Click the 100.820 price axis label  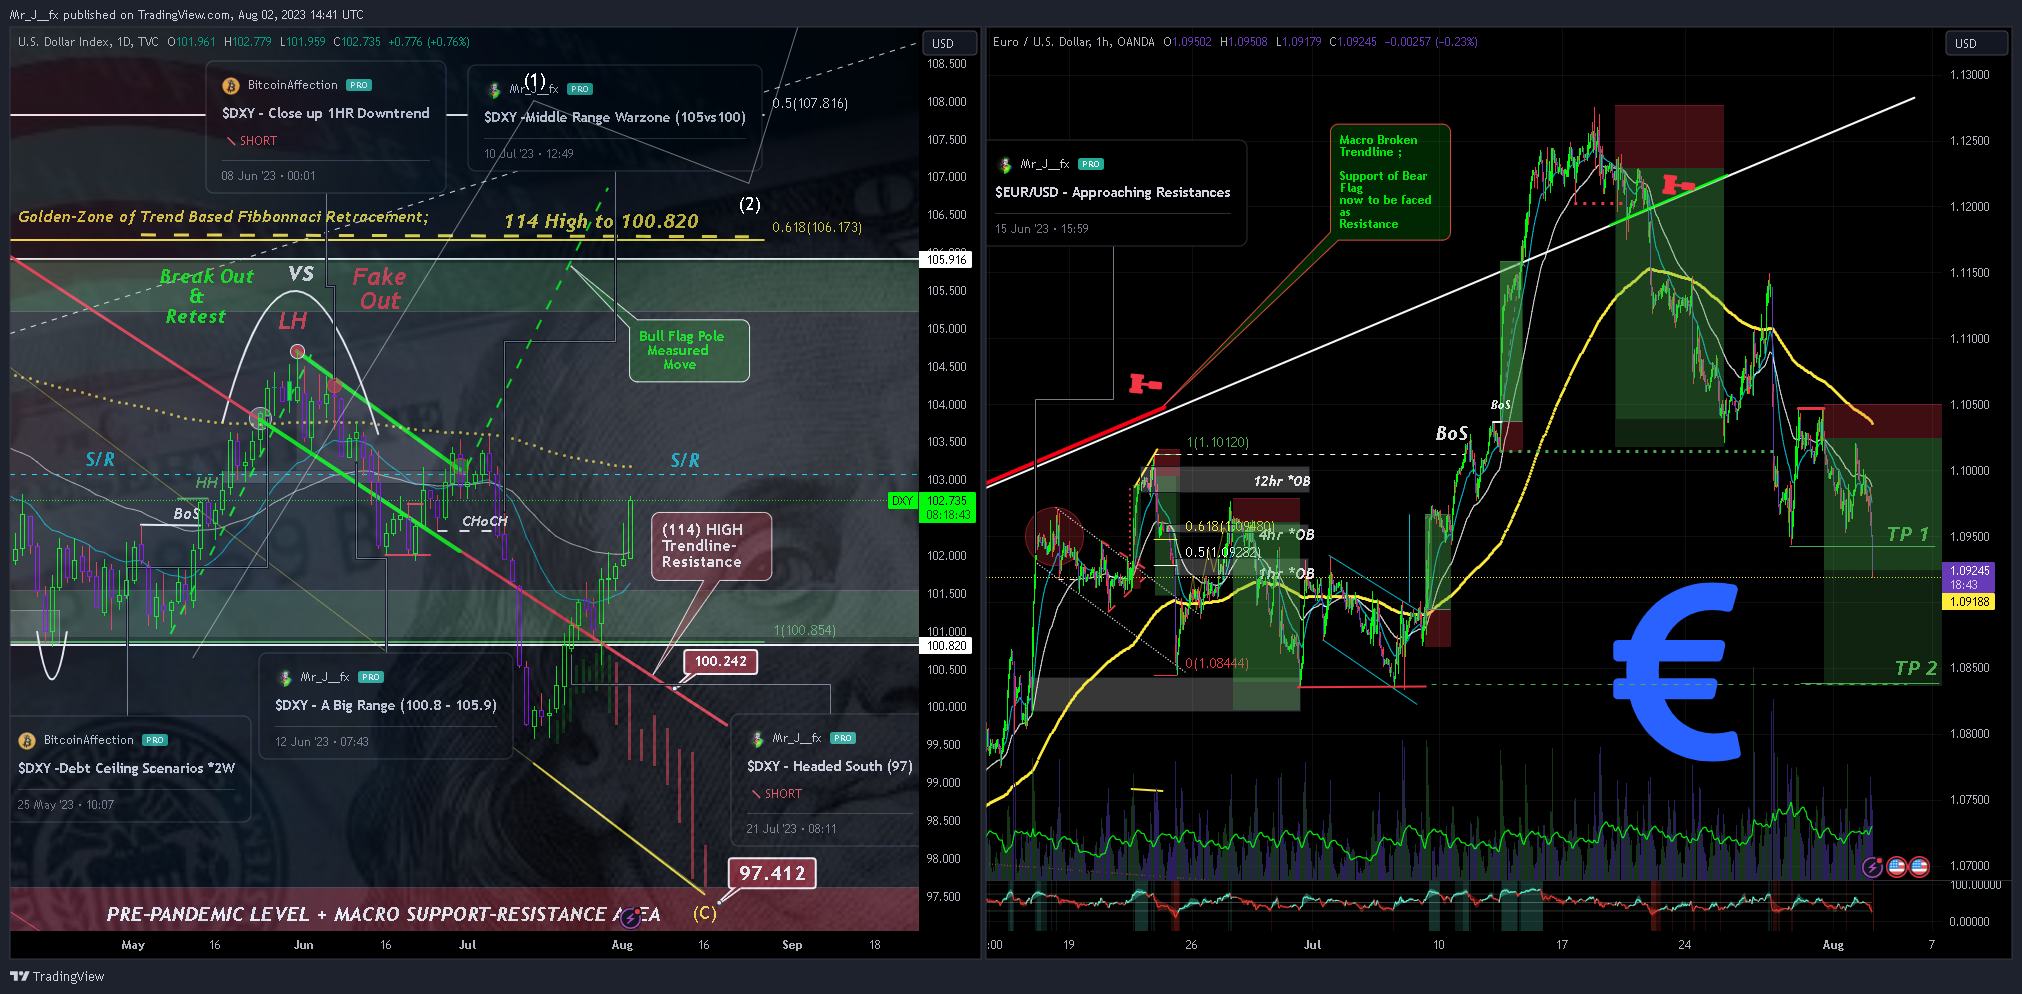[x=946, y=646]
